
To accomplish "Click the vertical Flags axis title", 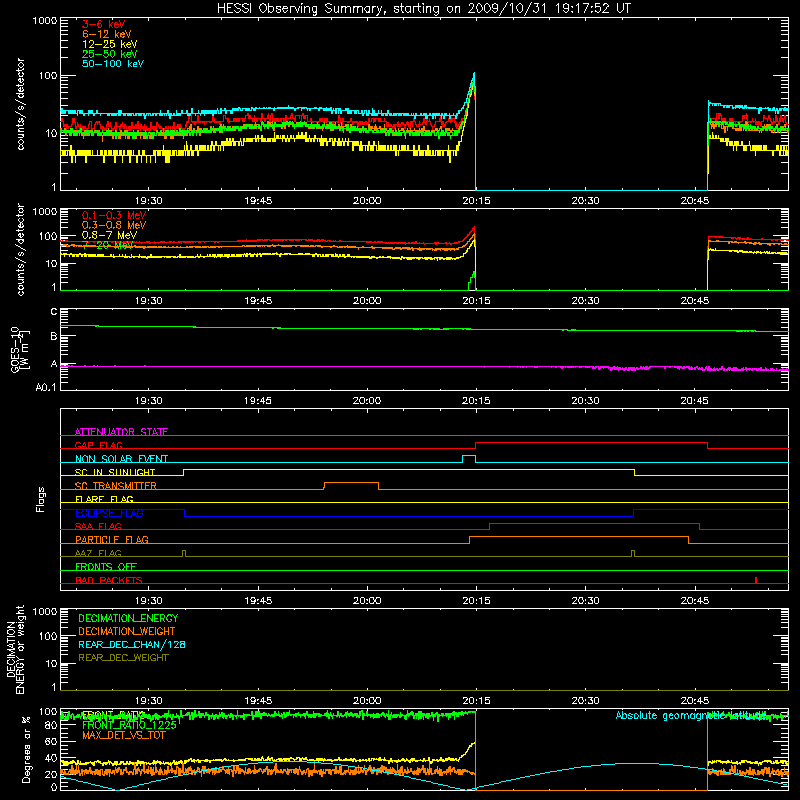I will click(41, 499).
